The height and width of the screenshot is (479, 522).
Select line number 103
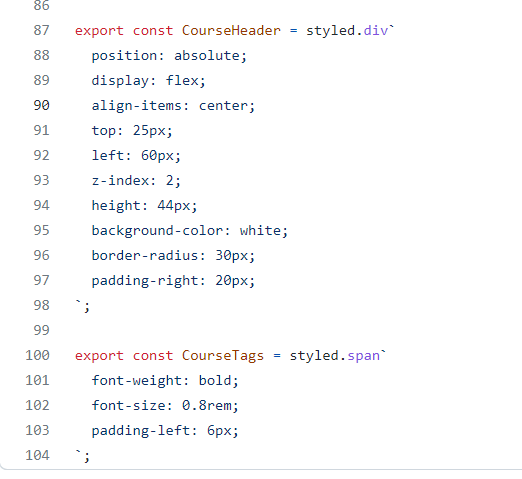coord(38,430)
